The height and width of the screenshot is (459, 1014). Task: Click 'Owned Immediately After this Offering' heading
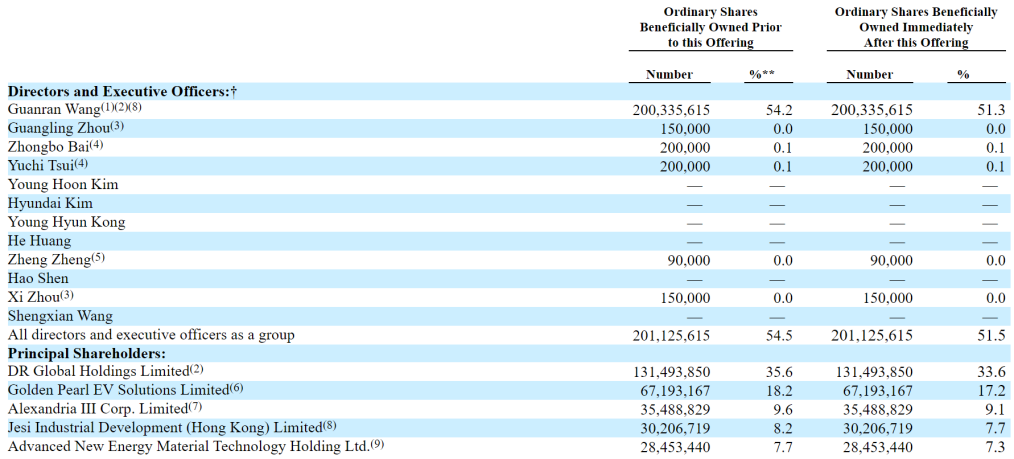point(916,35)
